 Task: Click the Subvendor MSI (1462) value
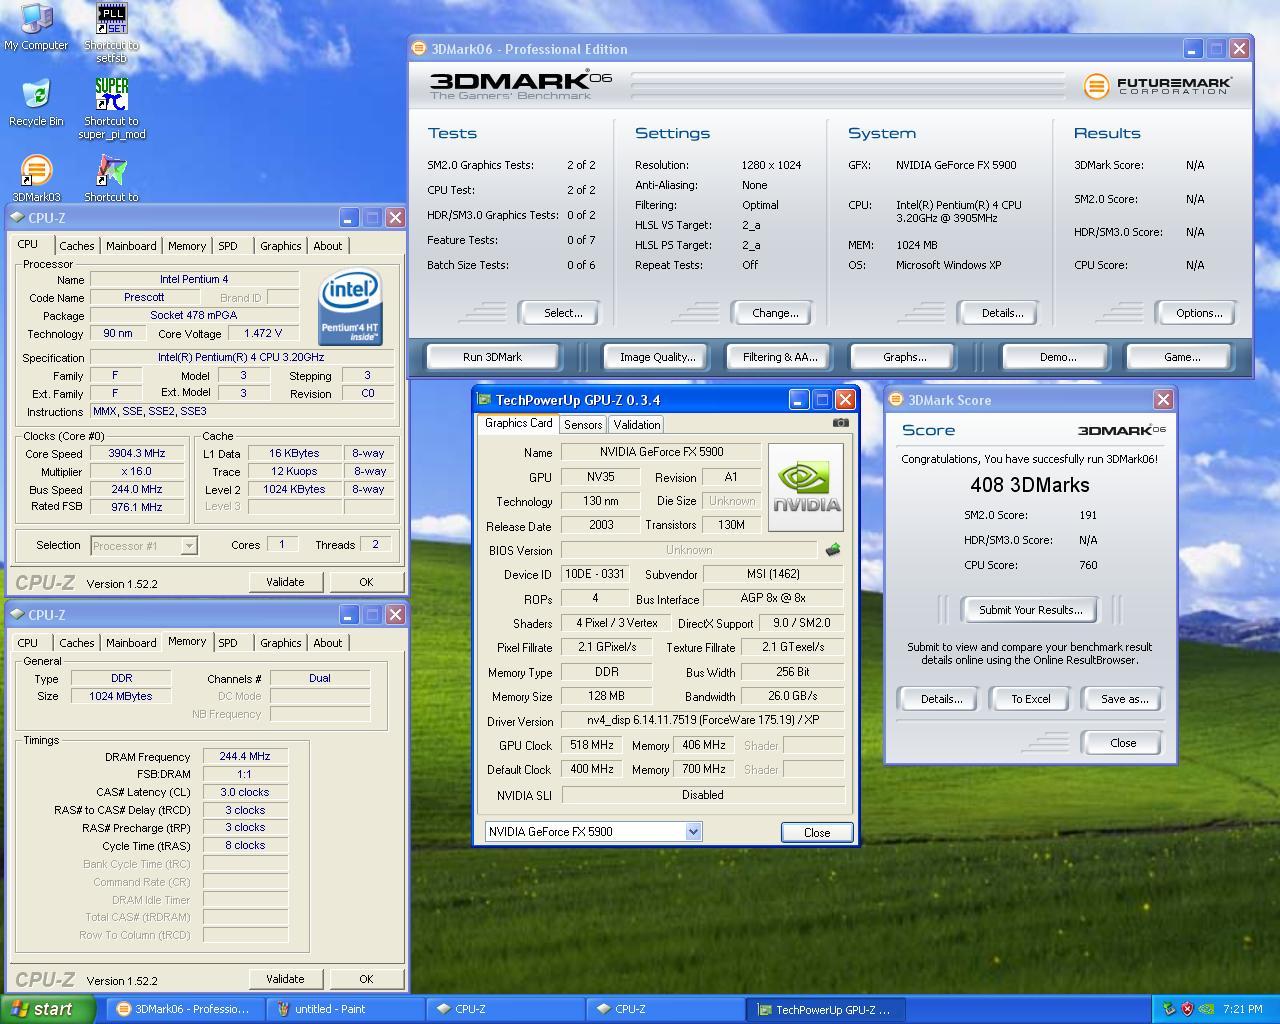tap(774, 574)
